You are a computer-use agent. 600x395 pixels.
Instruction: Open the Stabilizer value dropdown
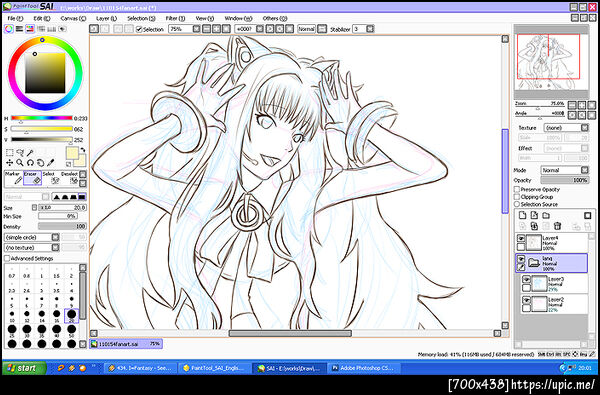[x=370, y=29]
